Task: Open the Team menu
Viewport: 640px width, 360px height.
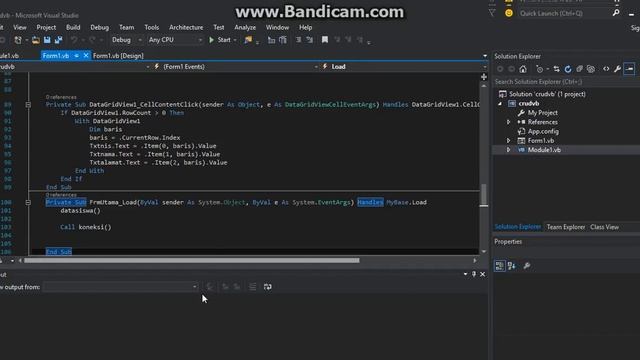Action: click(127, 27)
